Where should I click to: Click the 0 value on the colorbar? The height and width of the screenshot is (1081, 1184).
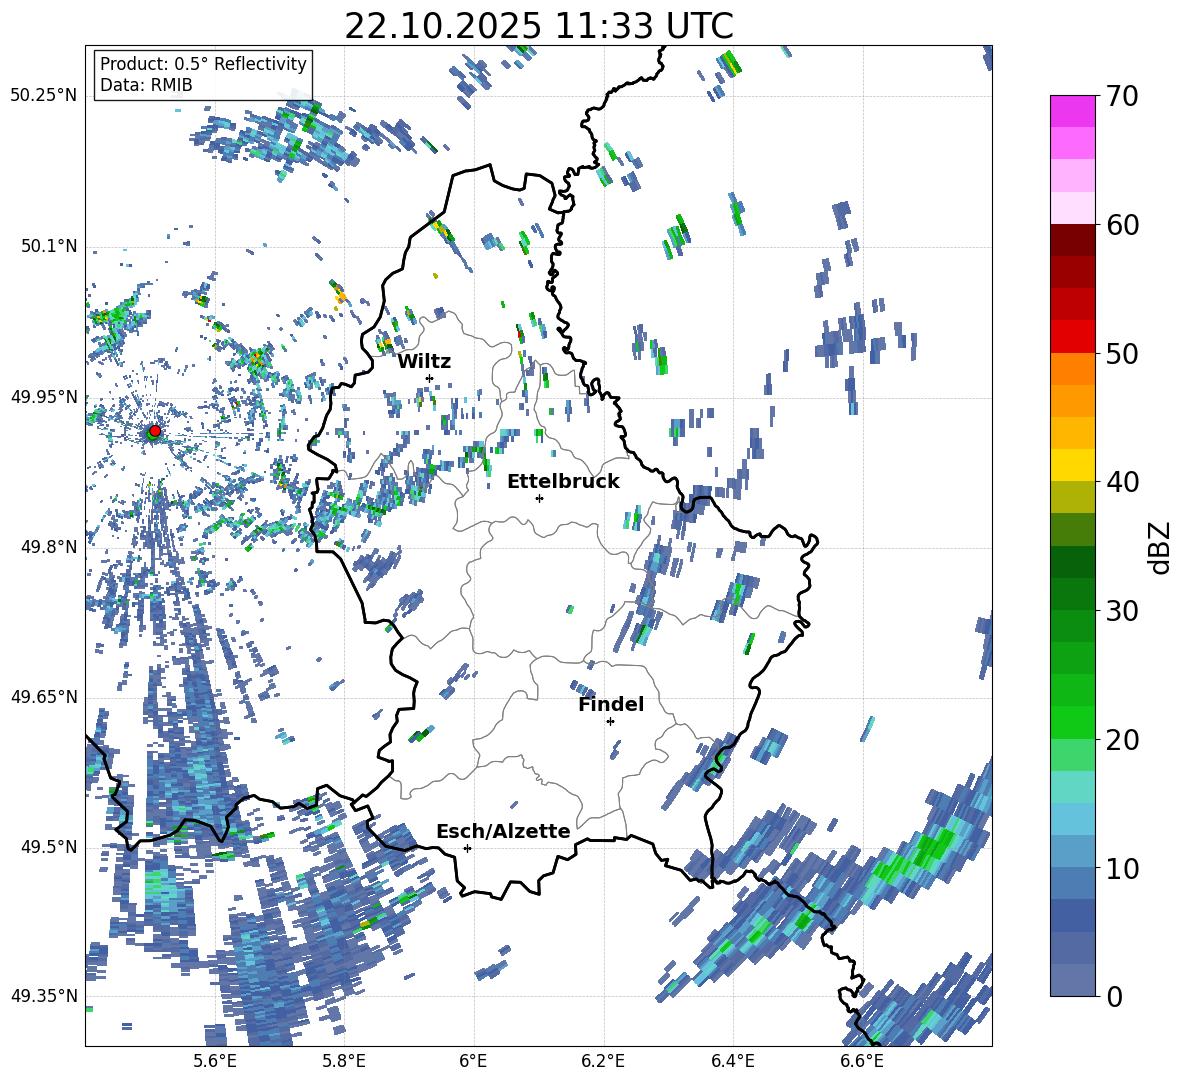[x=1115, y=996]
